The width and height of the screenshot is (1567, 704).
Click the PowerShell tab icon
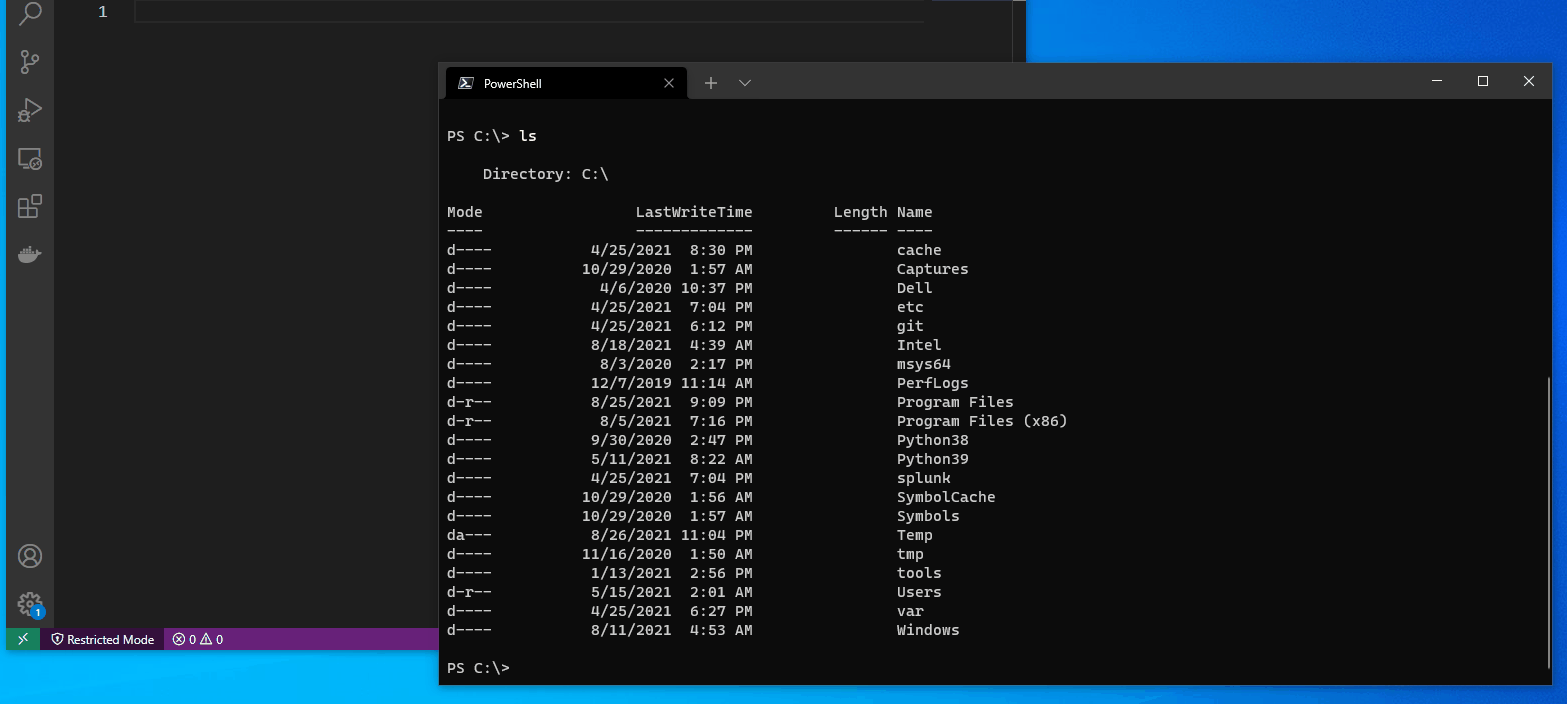(x=465, y=83)
